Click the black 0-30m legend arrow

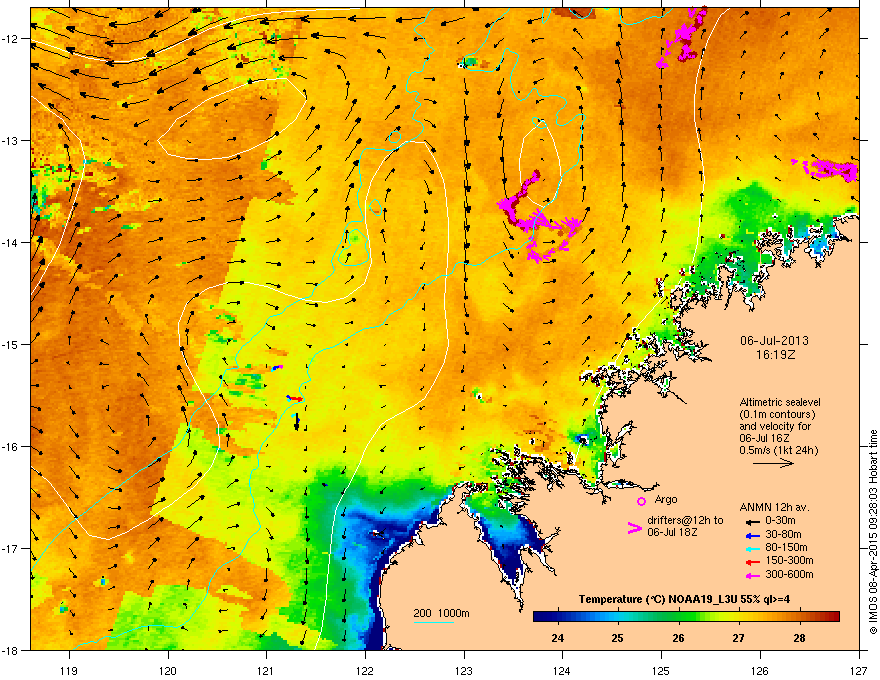(753, 521)
